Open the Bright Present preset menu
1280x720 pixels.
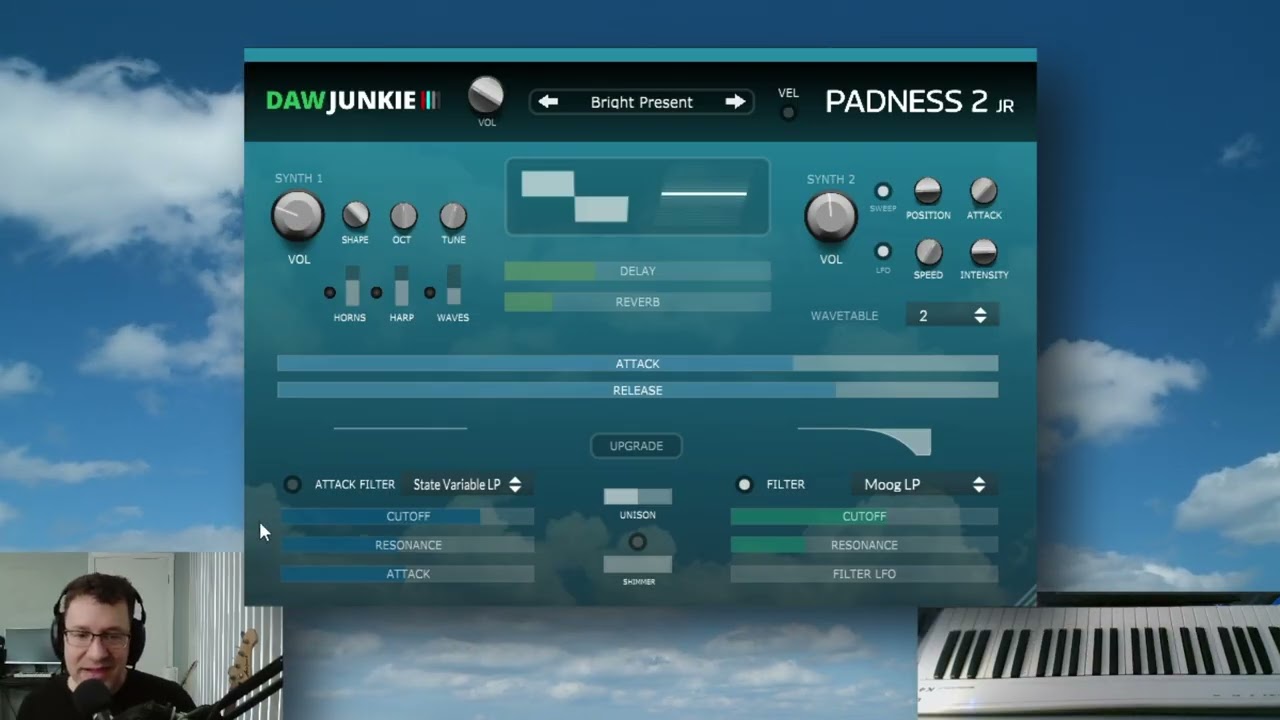tap(641, 102)
